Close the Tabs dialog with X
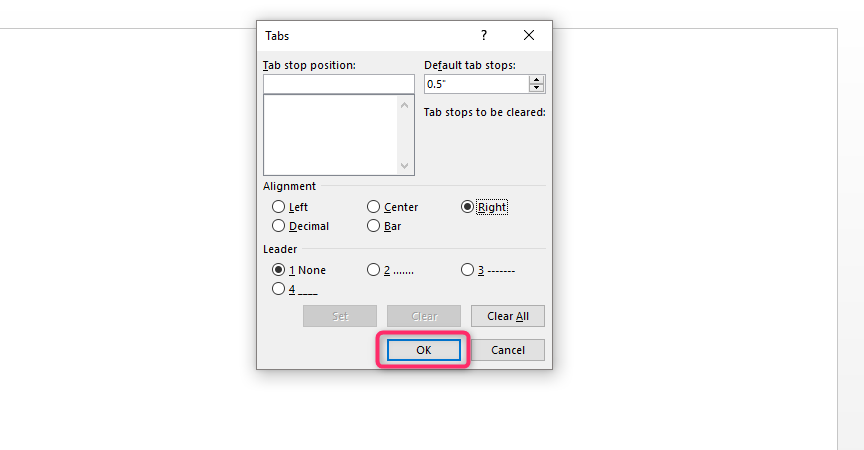864x450 pixels. click(529, 35)
